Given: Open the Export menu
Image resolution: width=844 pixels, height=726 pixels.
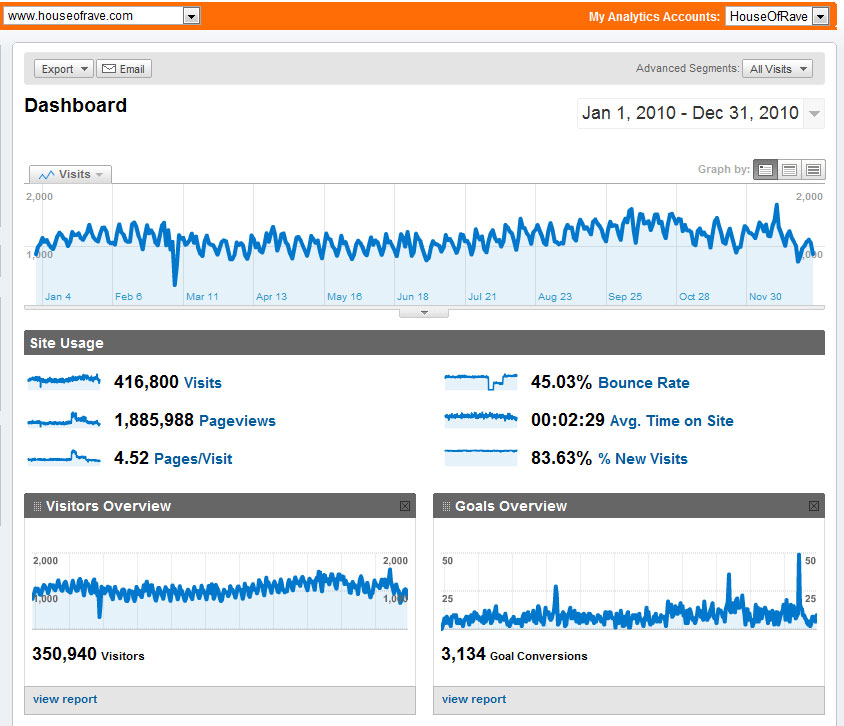Looking at the screenshot, I should pos(64,69).
